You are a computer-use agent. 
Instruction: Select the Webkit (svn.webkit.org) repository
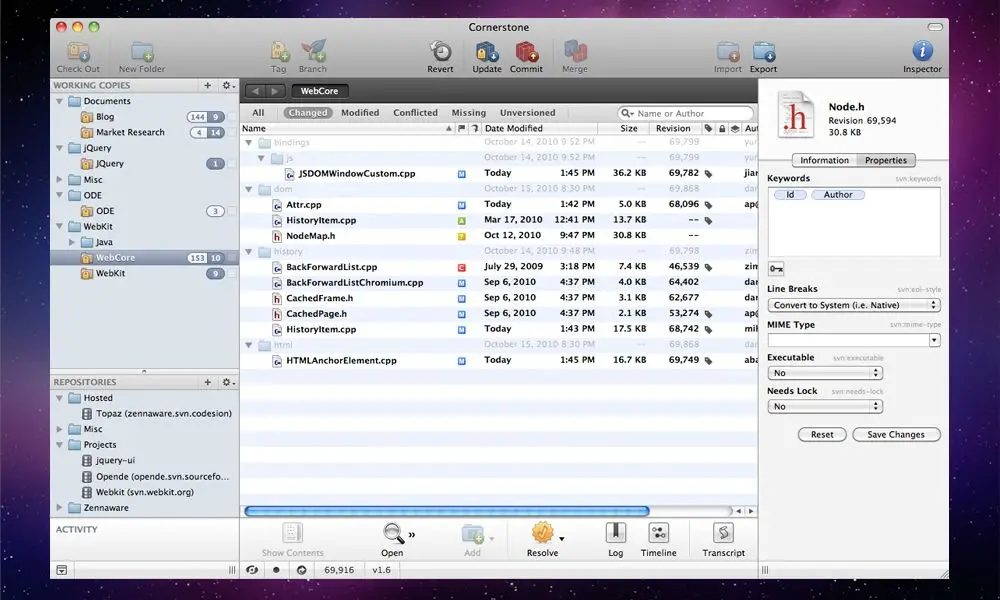145,492
